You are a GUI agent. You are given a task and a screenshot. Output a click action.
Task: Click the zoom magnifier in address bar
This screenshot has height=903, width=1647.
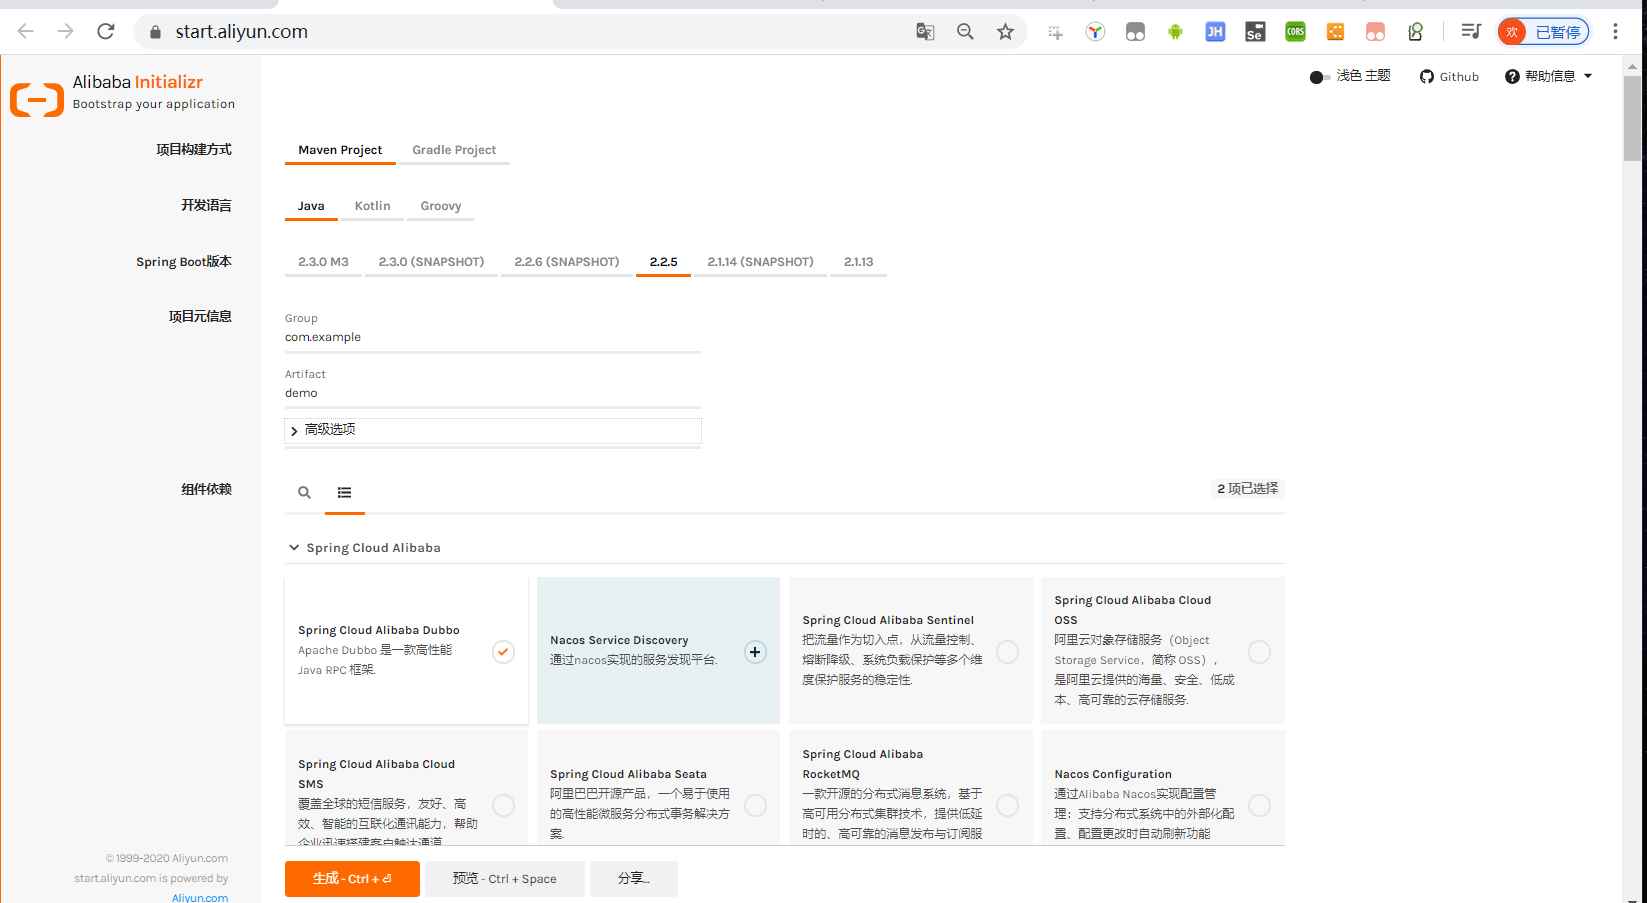(x=965, y=32)
